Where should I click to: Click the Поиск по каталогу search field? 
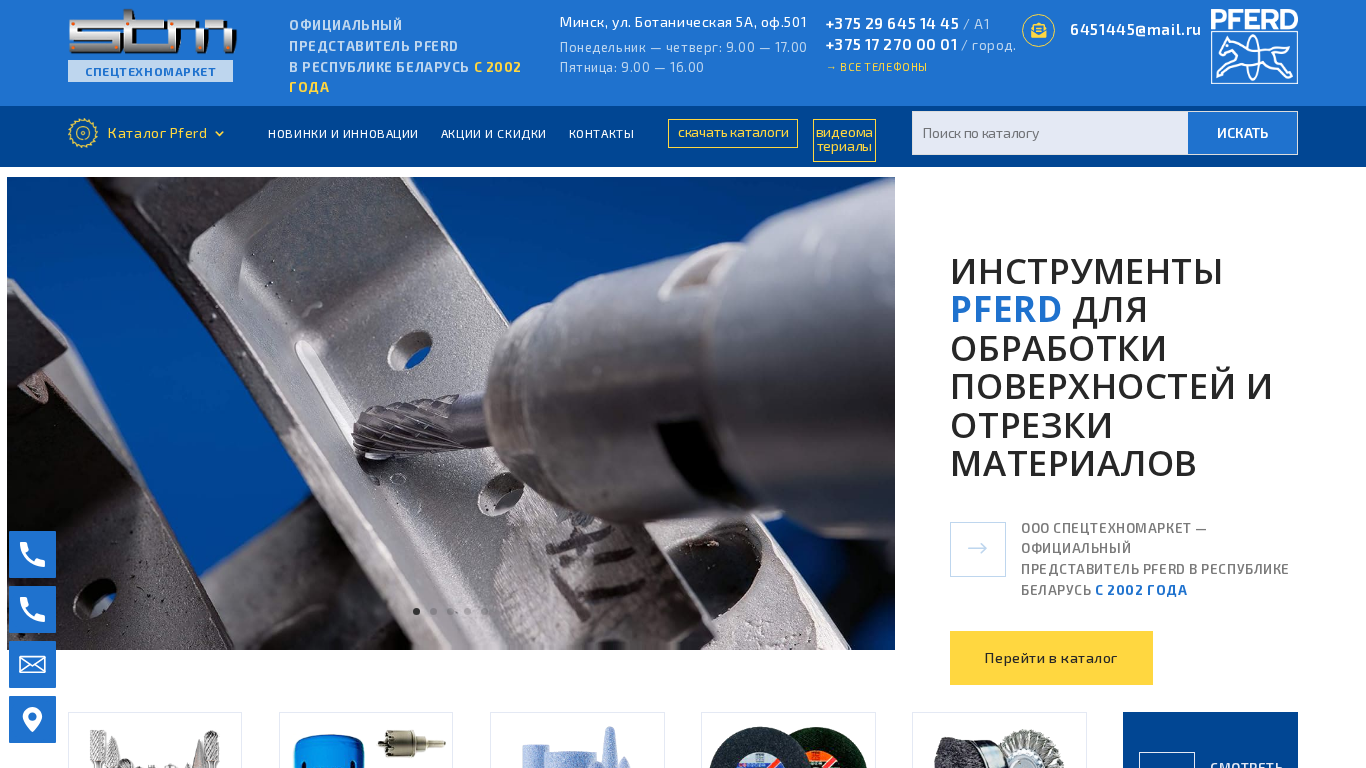(1050, 133)
